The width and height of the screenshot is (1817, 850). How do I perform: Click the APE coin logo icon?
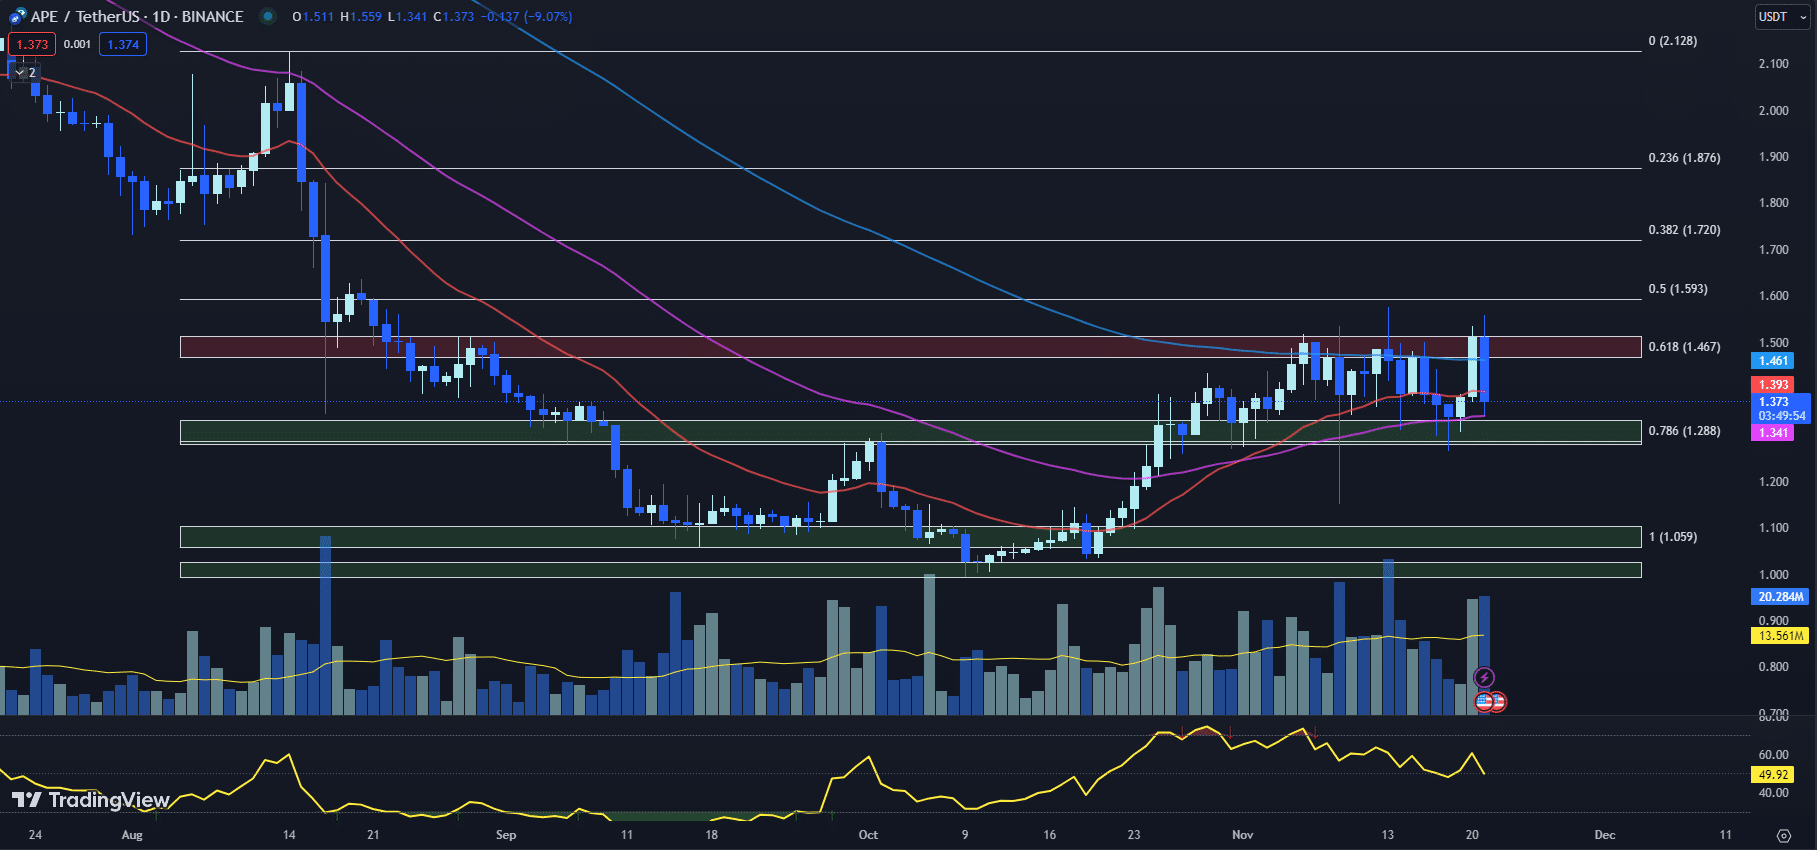tap(17, 16)
